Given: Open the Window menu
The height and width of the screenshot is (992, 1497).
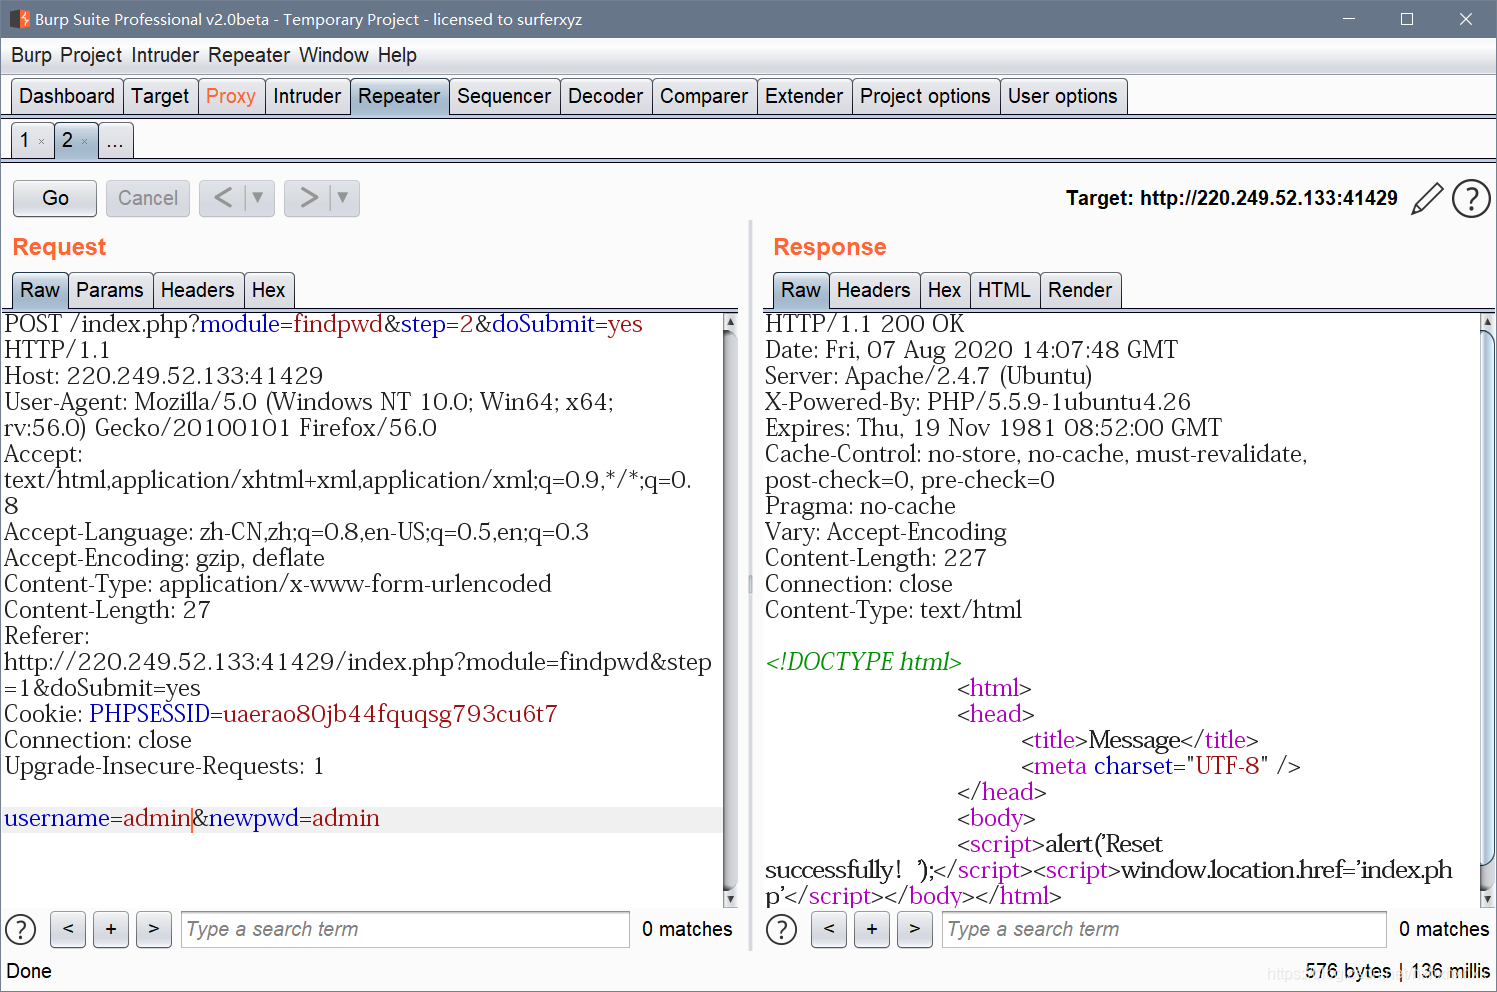Looking at the screenshot, I should 334,55.
